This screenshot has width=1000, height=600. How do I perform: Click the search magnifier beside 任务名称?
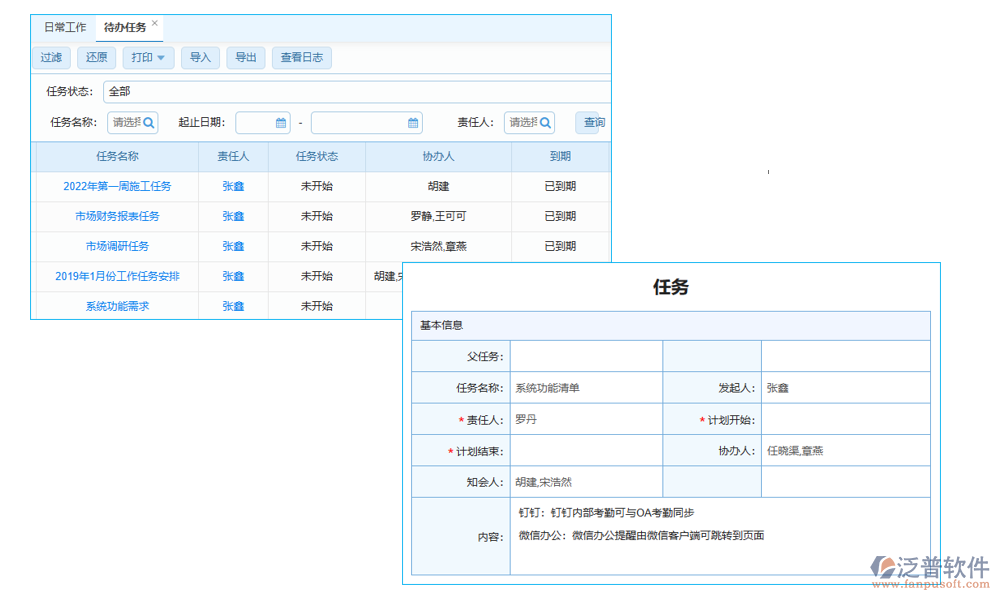(x=148, y=122)
